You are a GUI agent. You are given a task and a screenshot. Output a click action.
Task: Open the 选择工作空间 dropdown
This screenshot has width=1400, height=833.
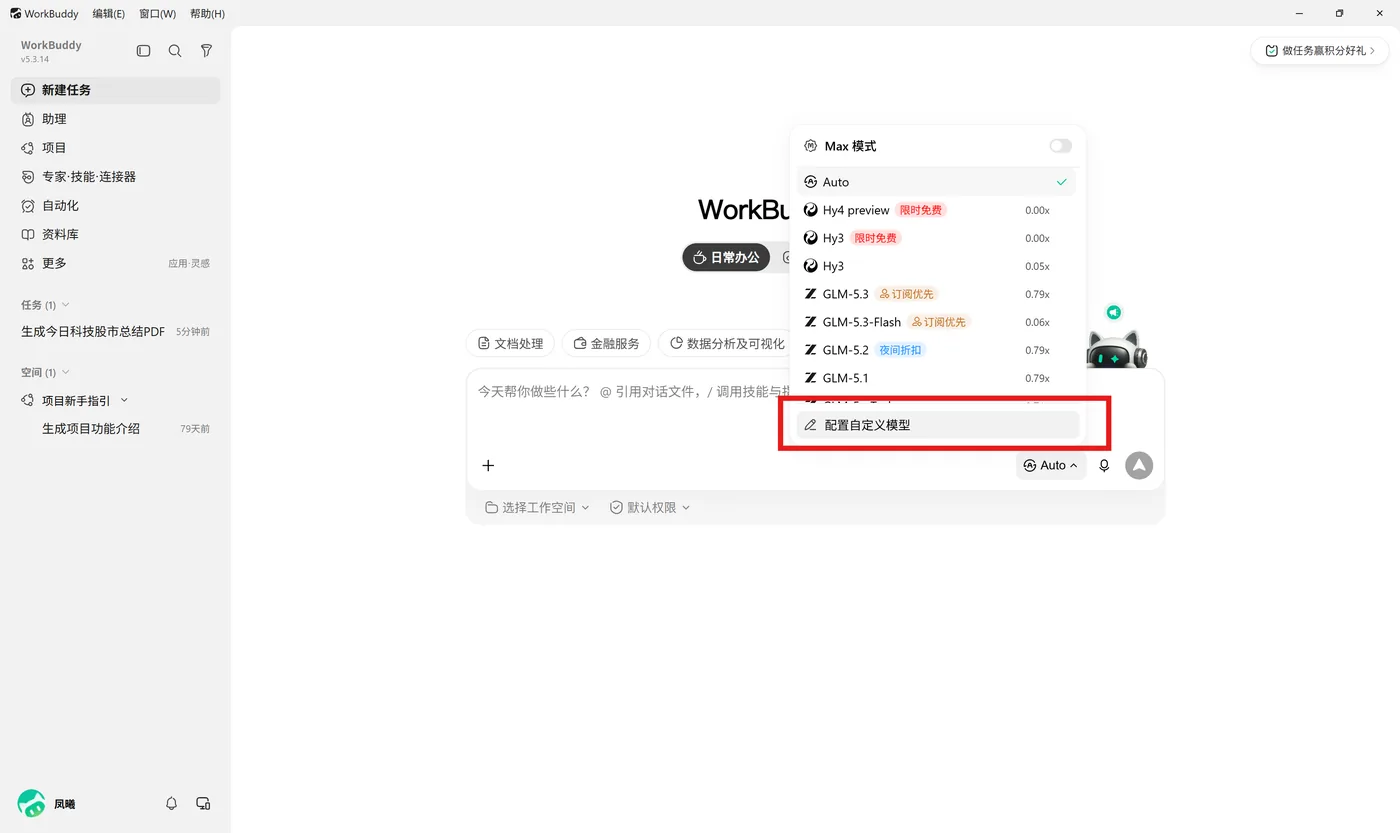pos(537,508)
